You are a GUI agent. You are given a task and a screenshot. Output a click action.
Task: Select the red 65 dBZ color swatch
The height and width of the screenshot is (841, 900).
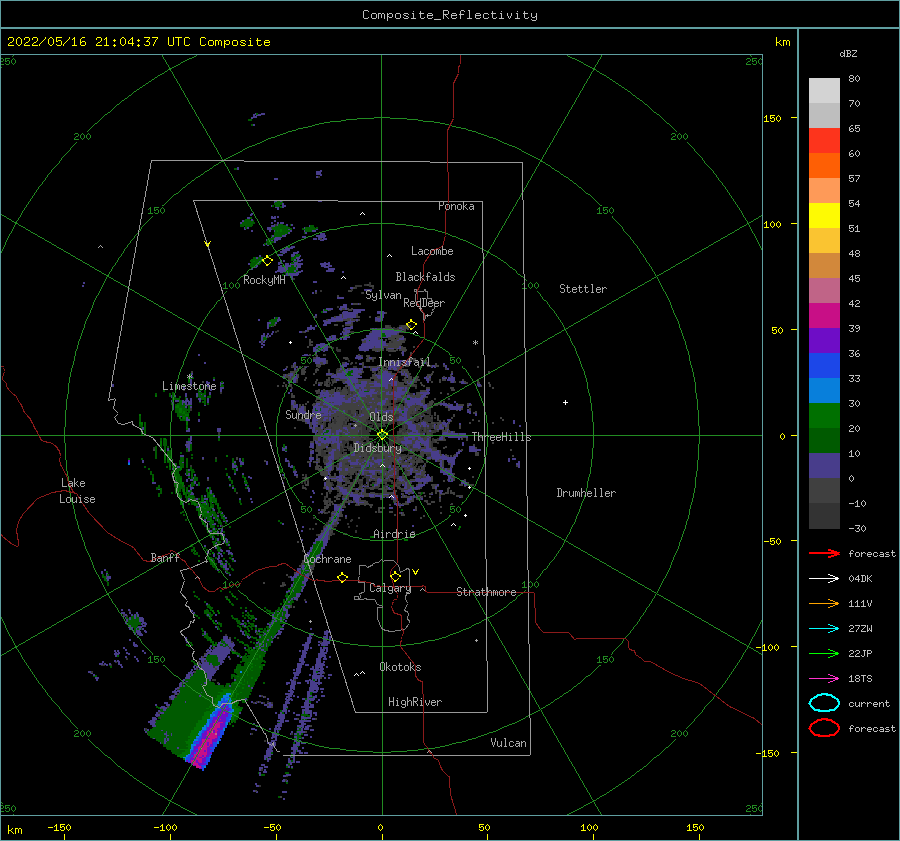824,141
